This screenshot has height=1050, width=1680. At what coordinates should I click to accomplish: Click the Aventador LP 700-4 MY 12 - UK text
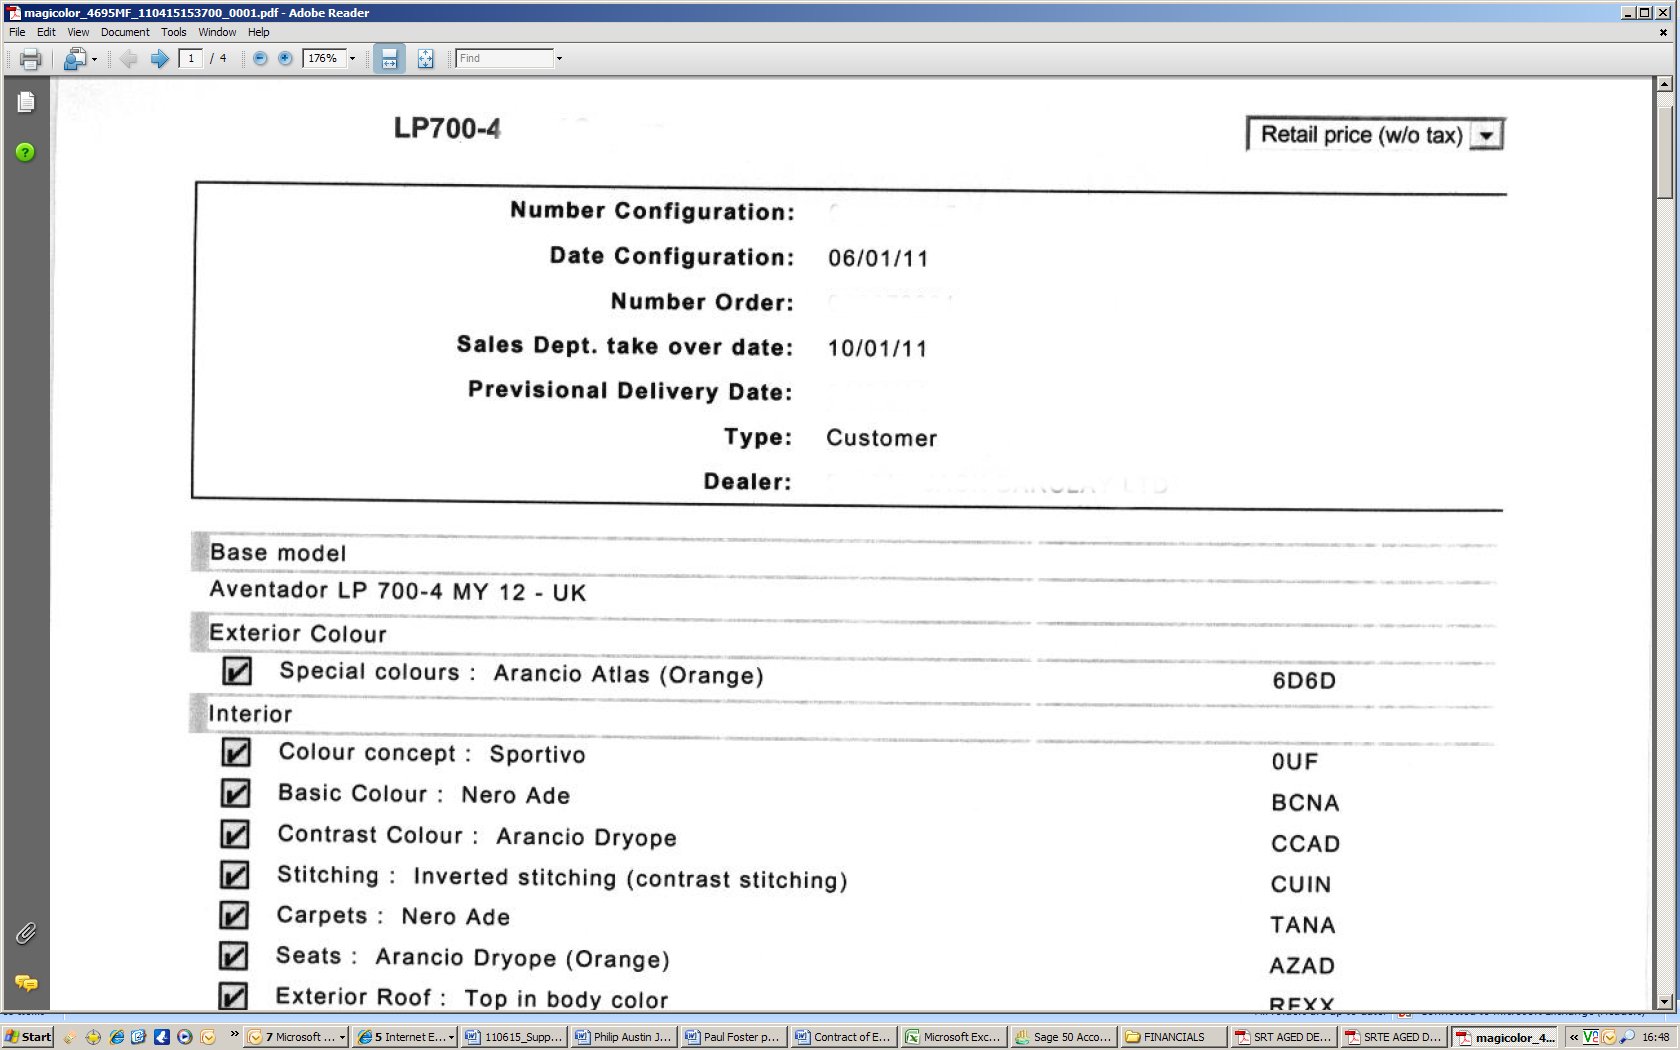[398, 591]
